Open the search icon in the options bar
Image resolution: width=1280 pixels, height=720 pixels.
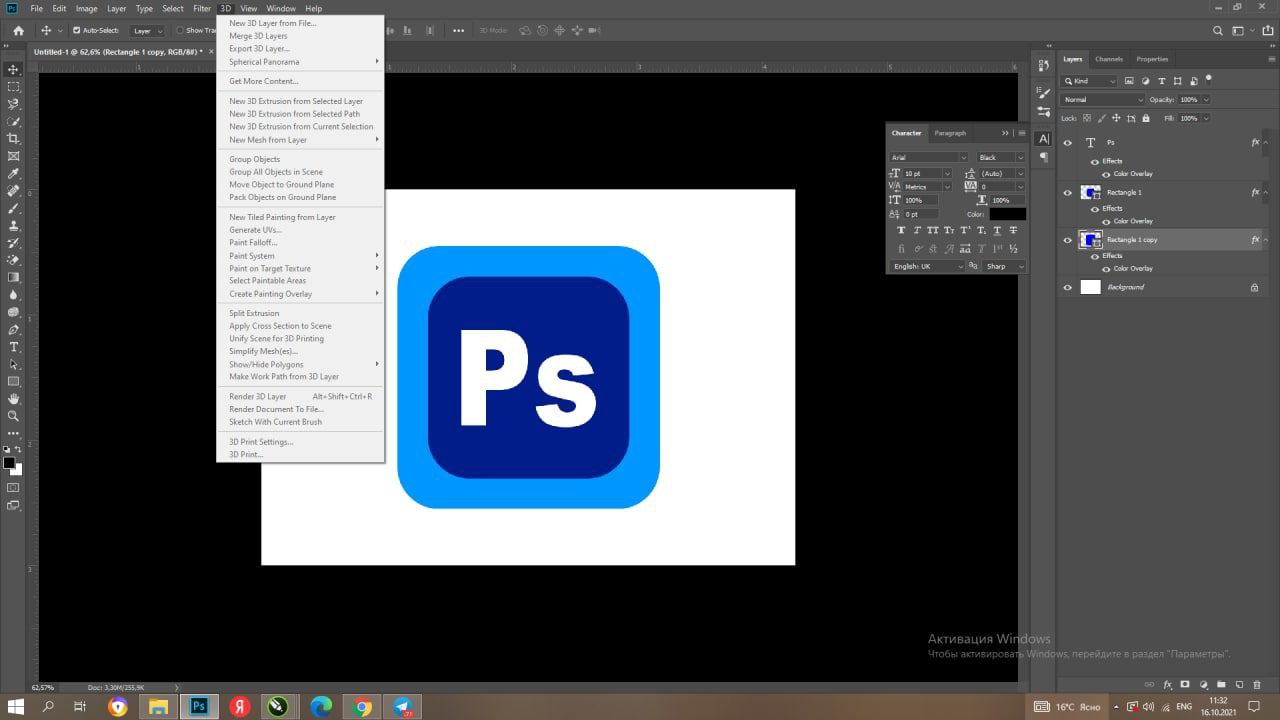pyautogui.click(x=1216, y=31)
